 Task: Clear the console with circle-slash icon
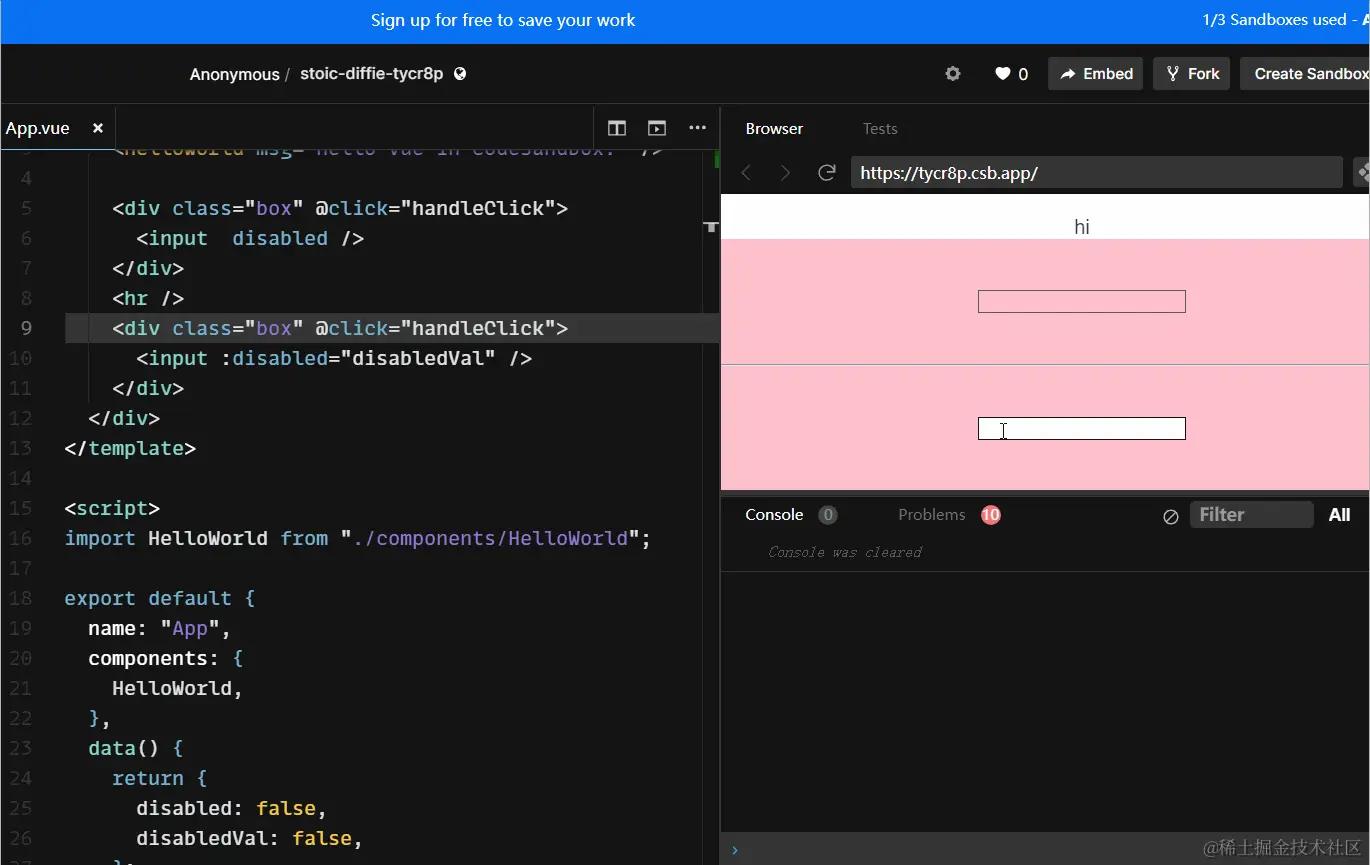[x=1170, y=516]
